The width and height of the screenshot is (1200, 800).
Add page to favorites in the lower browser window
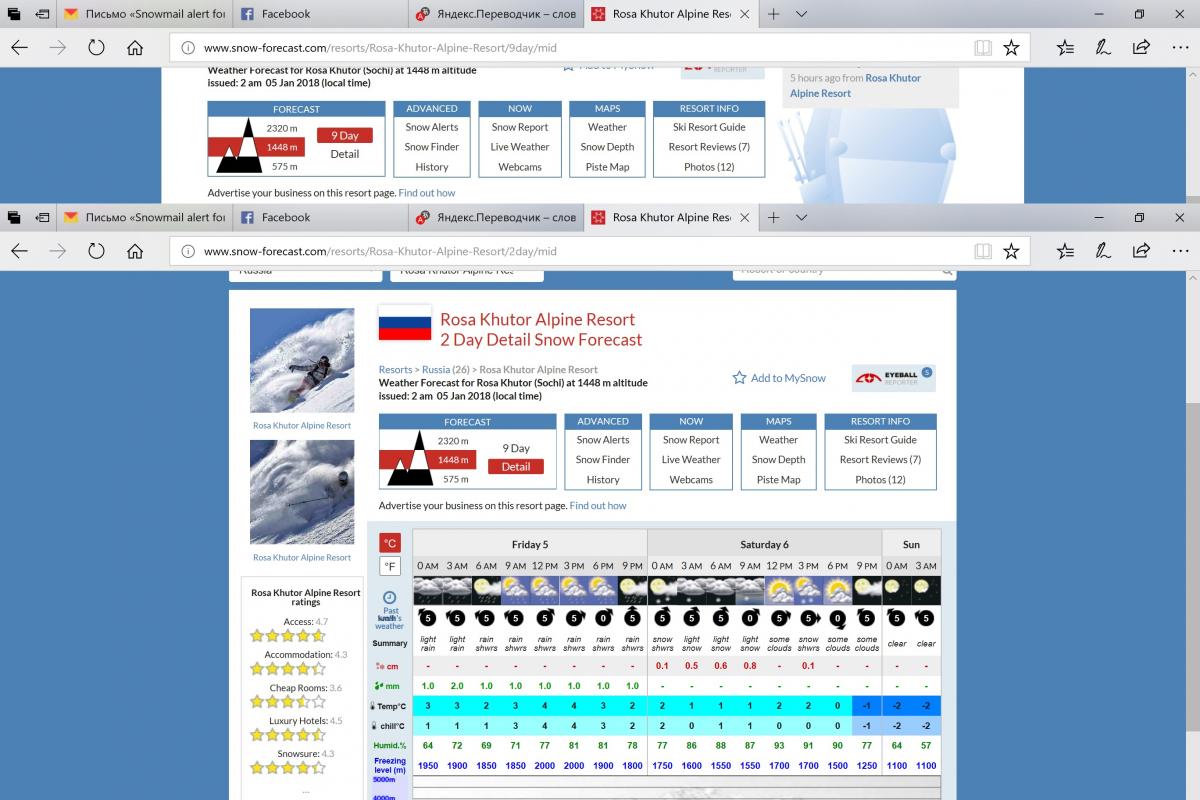click(x=1011, y=250)
